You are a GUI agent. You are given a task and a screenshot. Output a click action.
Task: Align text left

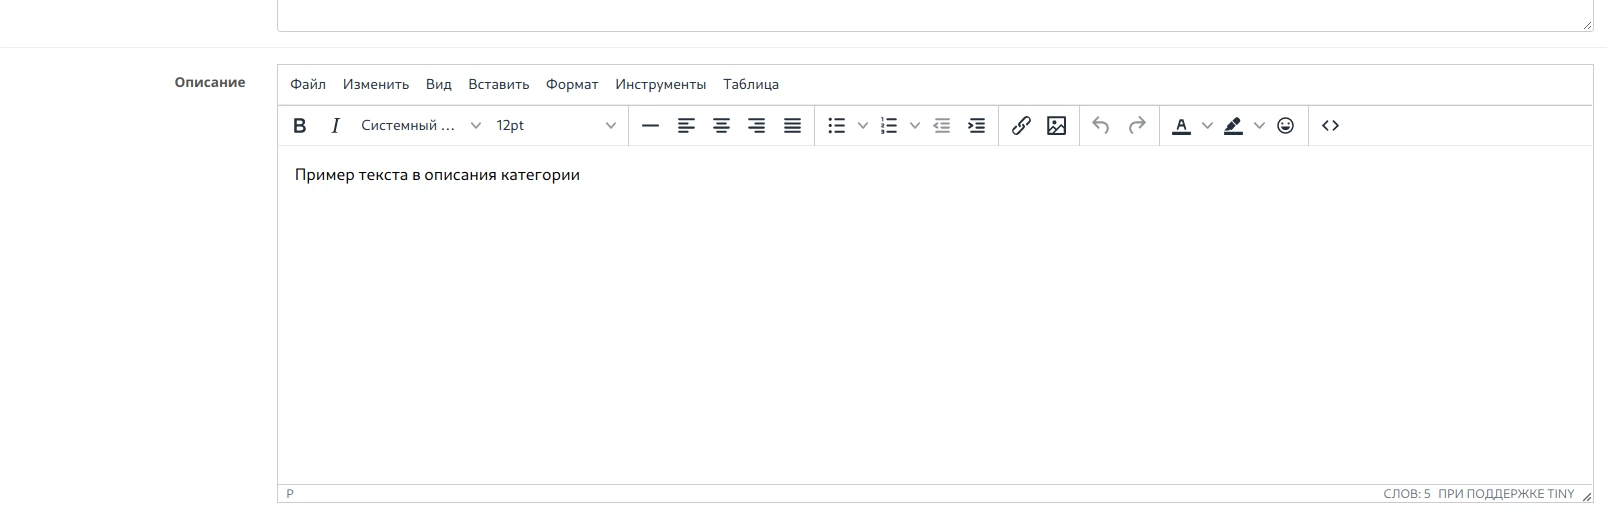click(x=686, y=125)
